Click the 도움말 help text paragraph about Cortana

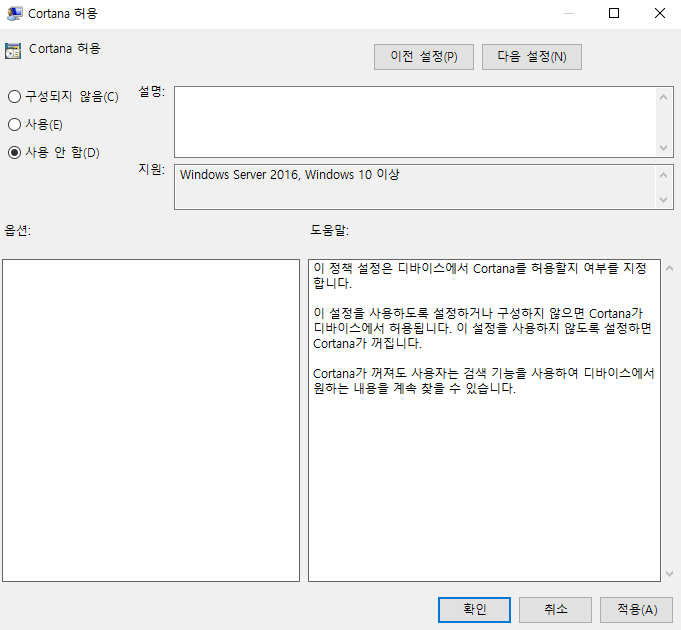coord(483,328)
